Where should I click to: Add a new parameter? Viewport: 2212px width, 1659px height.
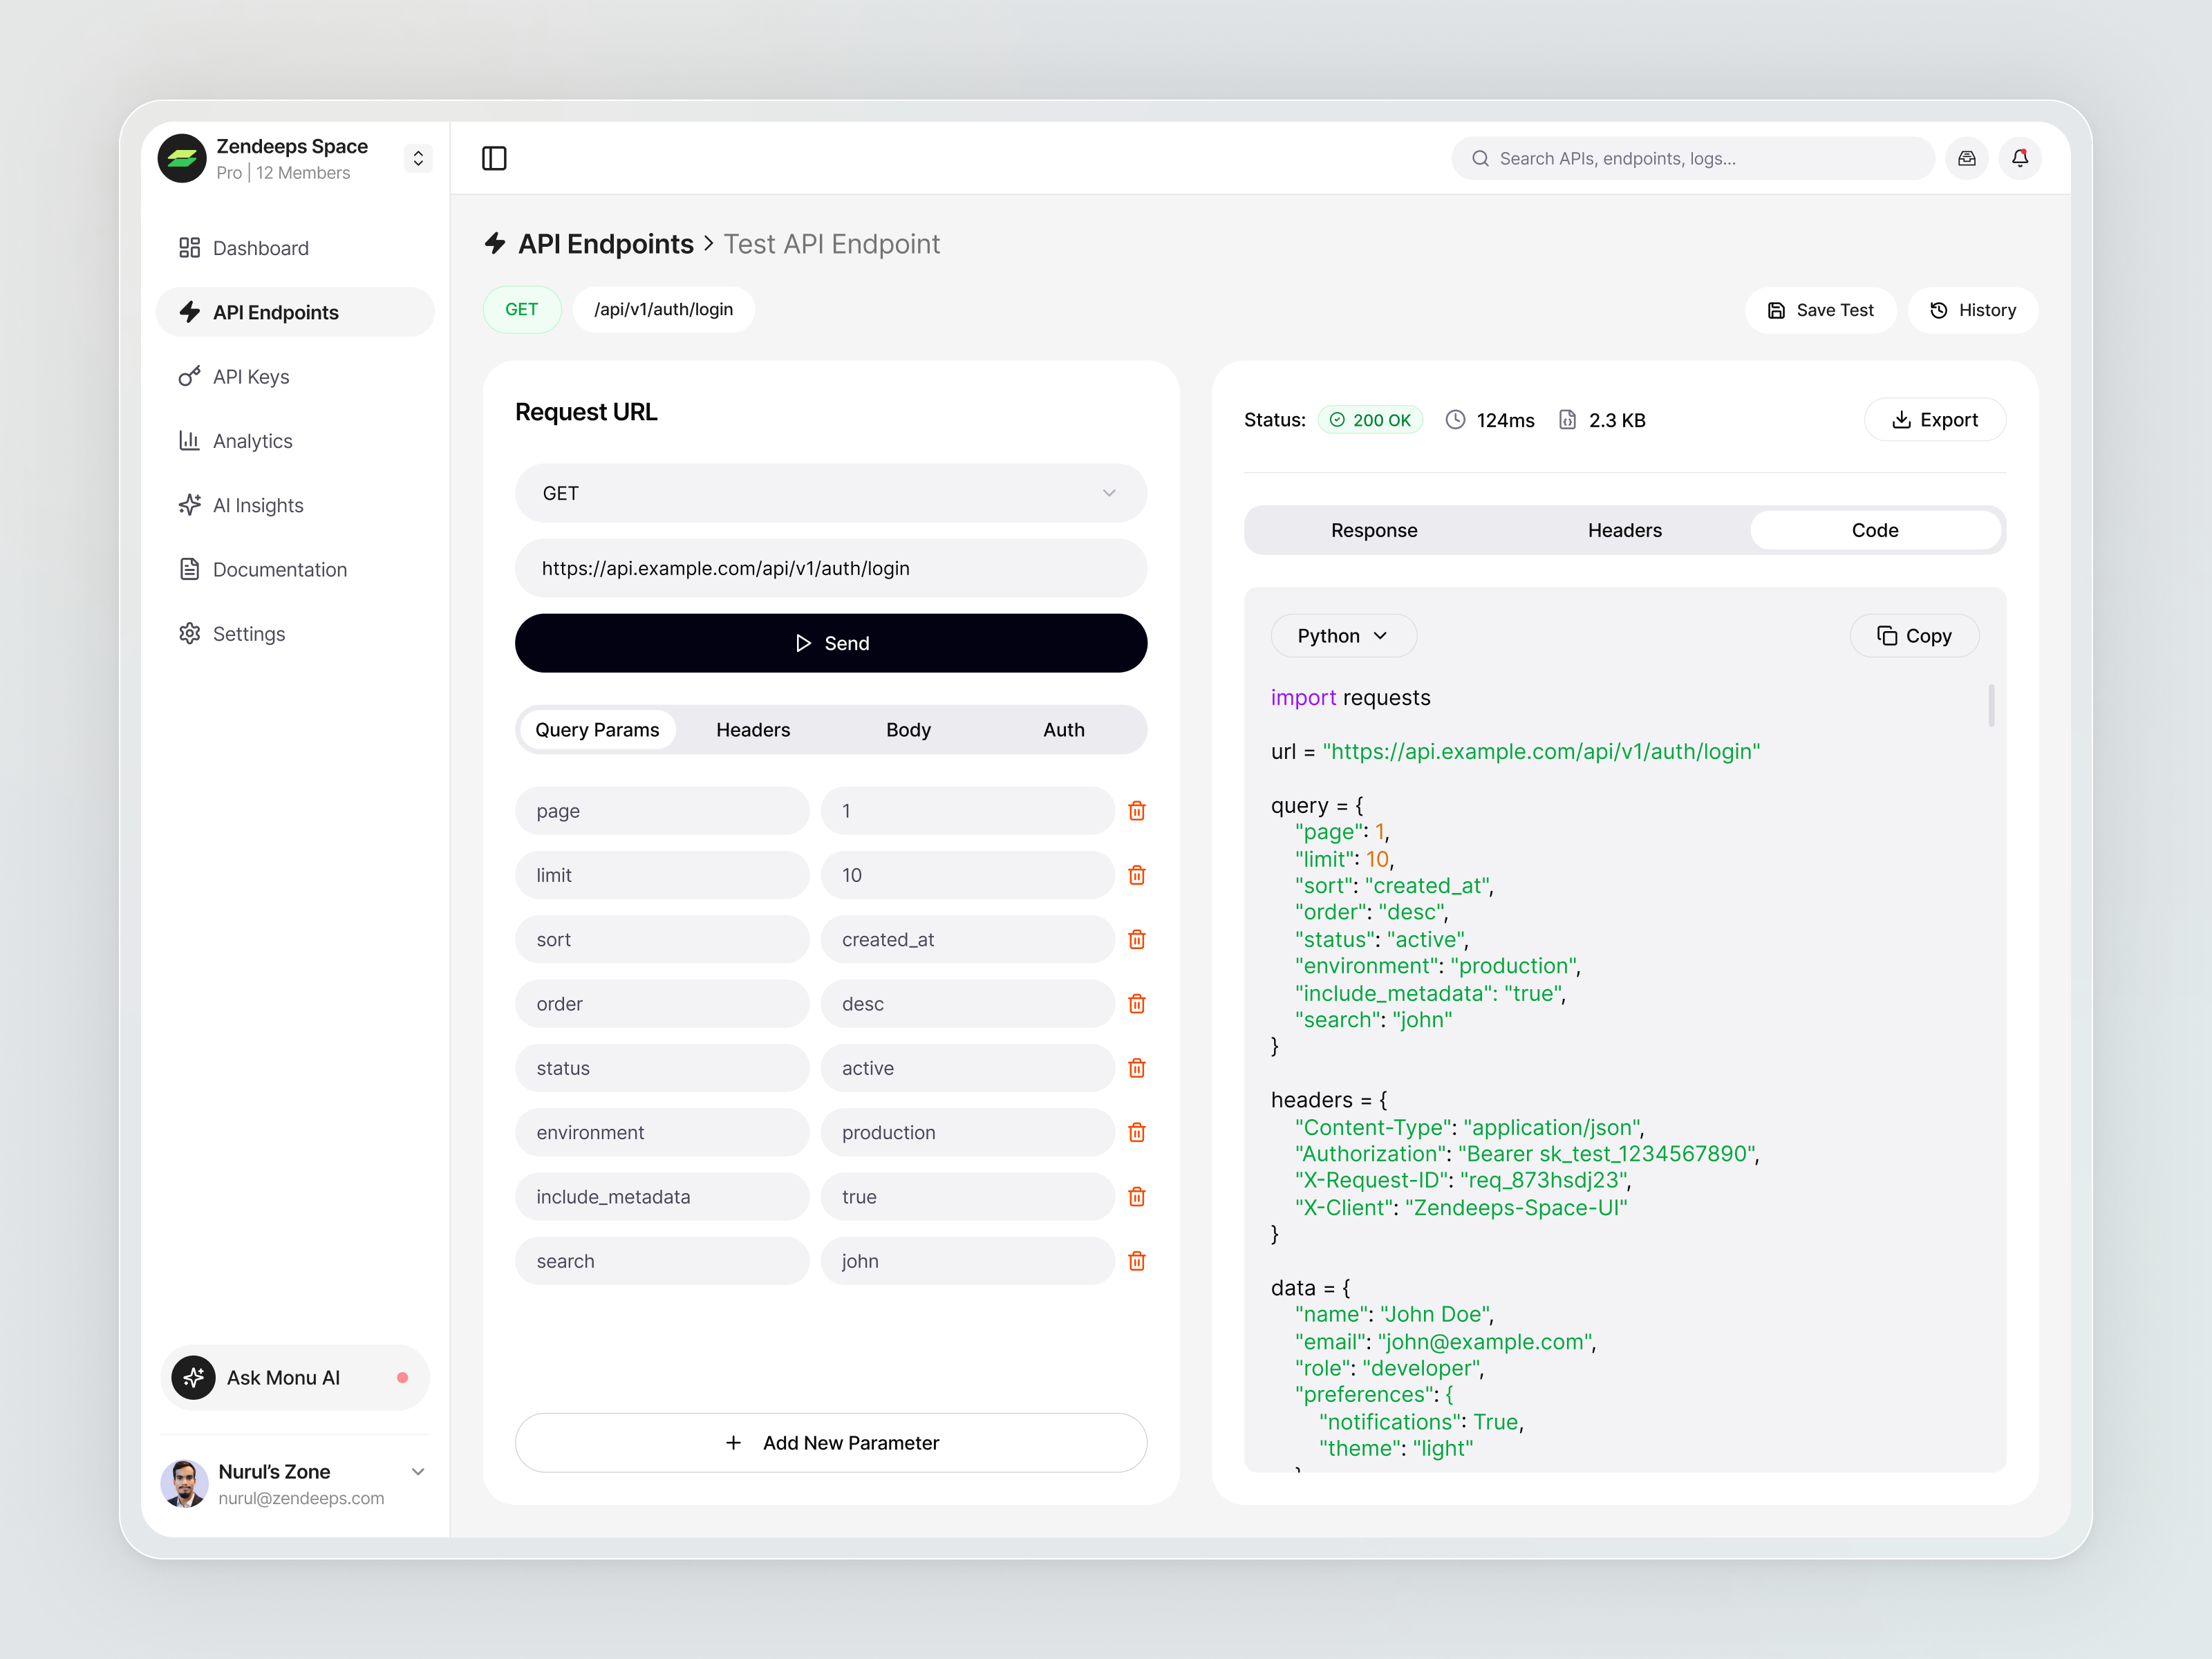831,1442
